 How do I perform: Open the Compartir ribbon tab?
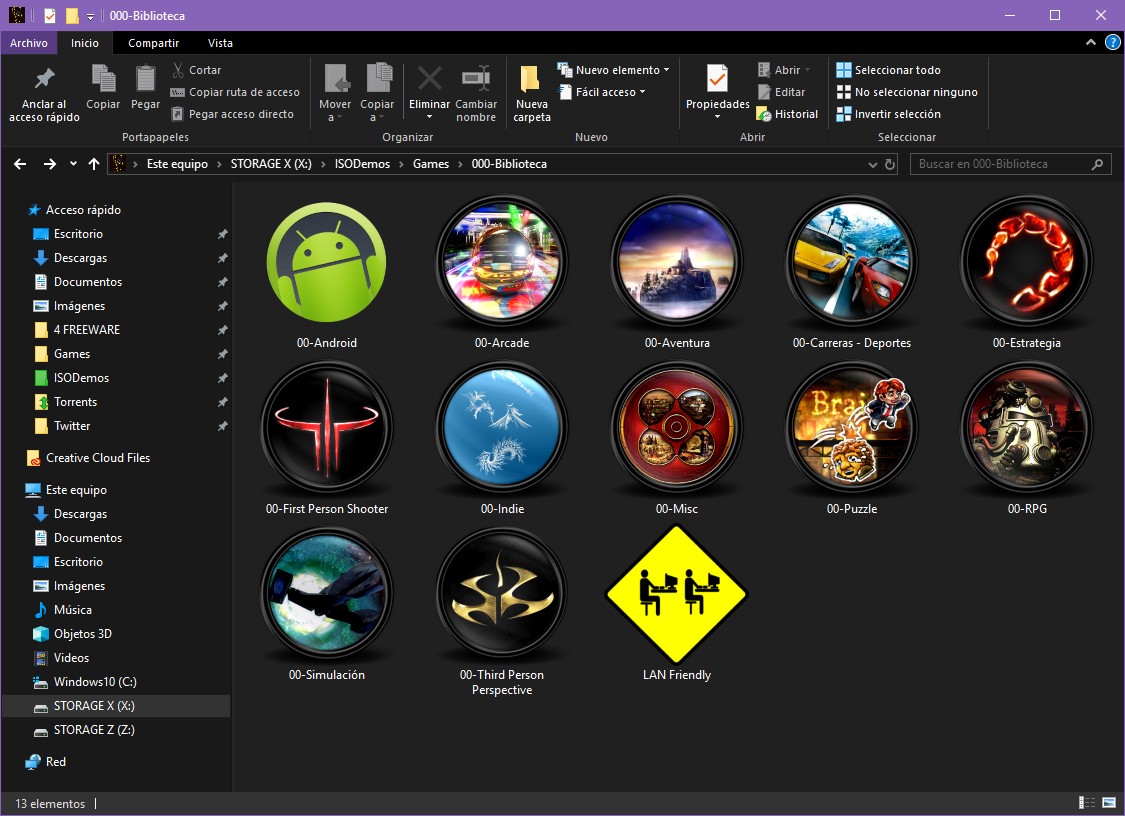point(153,43)
